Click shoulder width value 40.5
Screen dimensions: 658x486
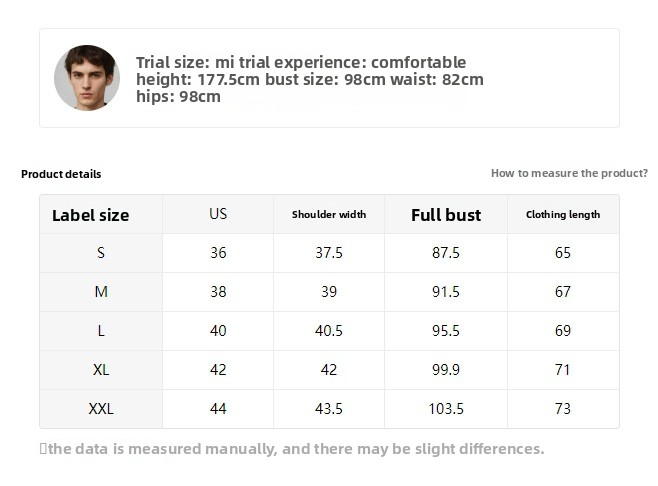pos(329,331)
